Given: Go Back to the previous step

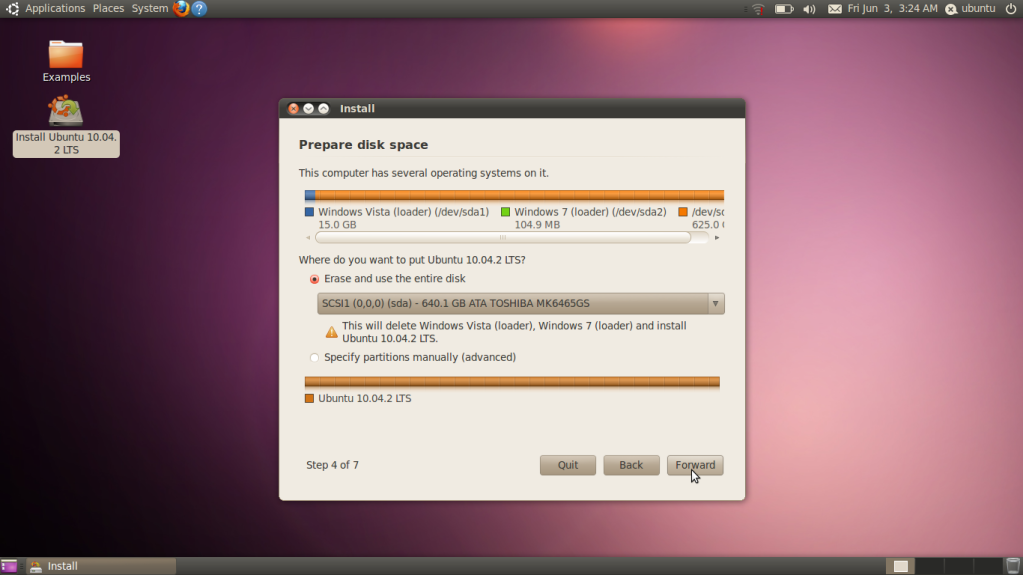Looking at the screenshot, I should 631,465.
